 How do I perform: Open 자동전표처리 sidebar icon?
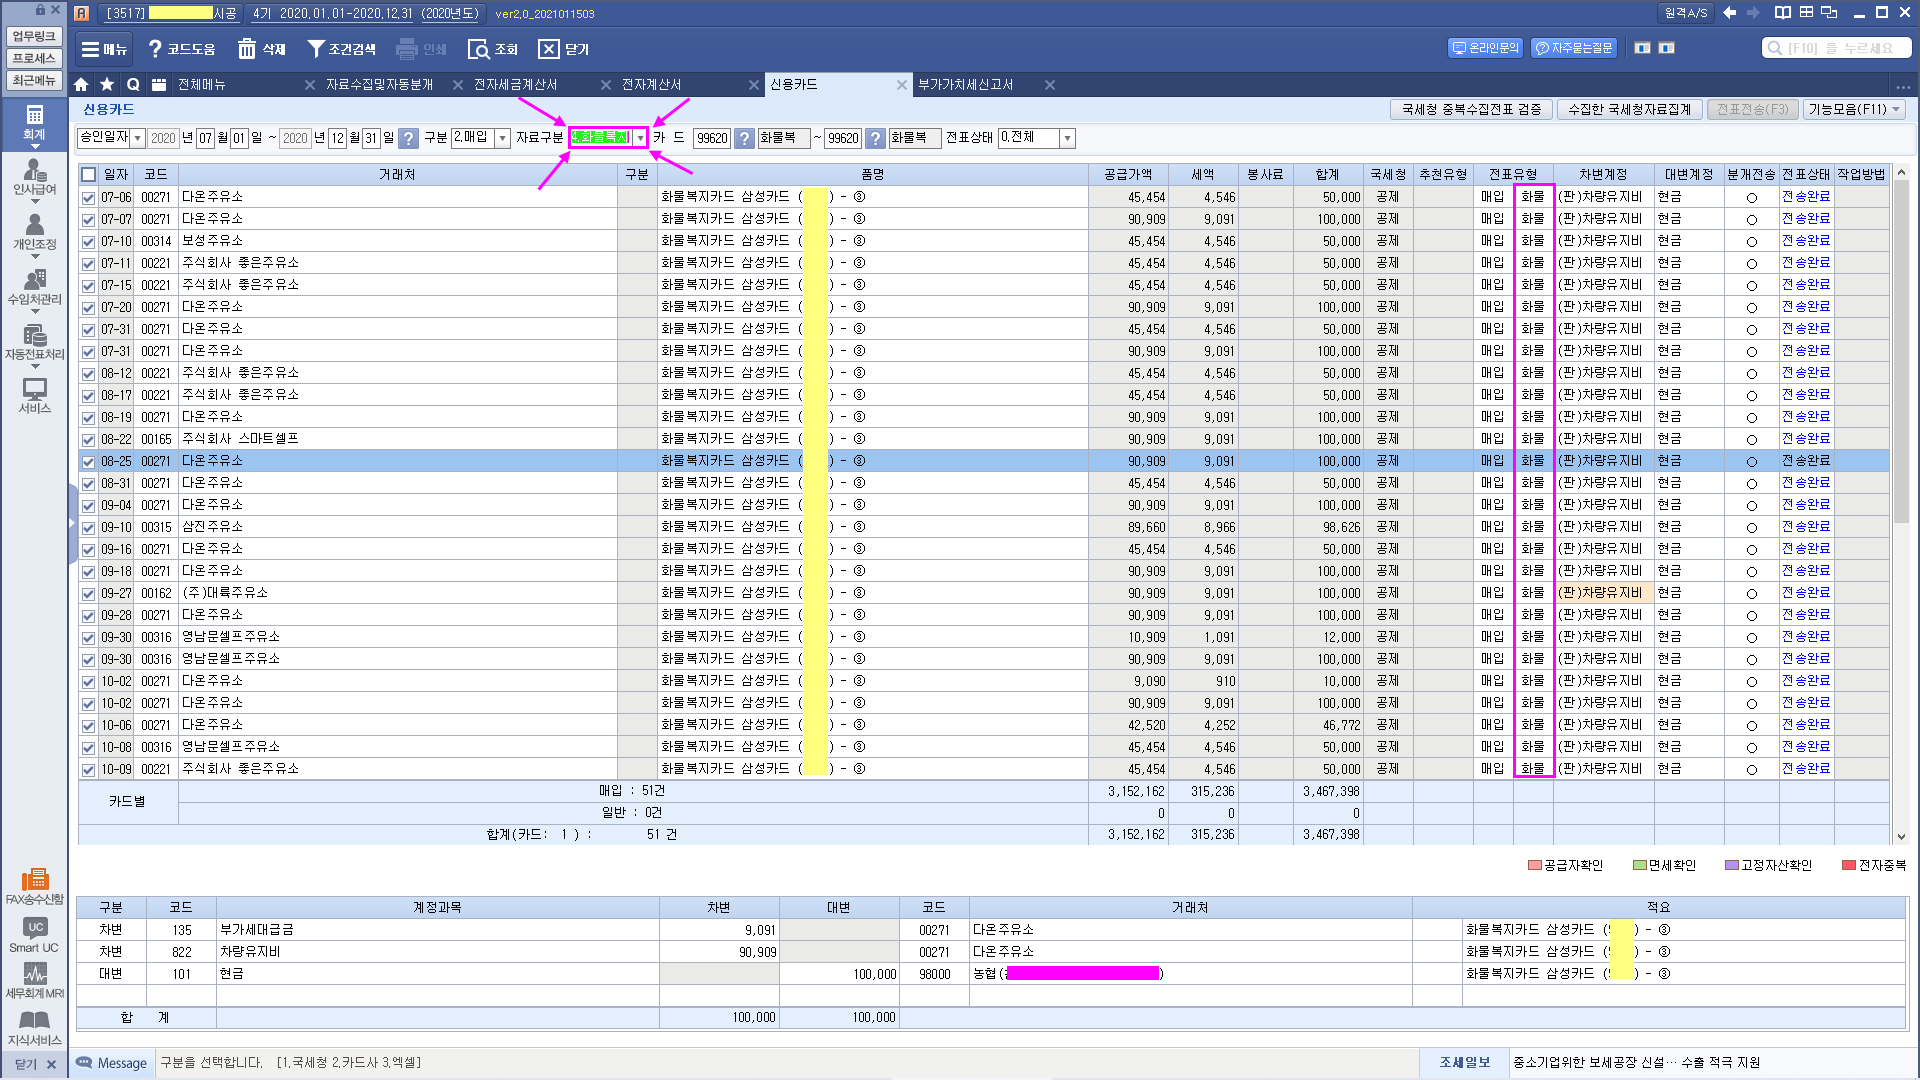point(34,342)
